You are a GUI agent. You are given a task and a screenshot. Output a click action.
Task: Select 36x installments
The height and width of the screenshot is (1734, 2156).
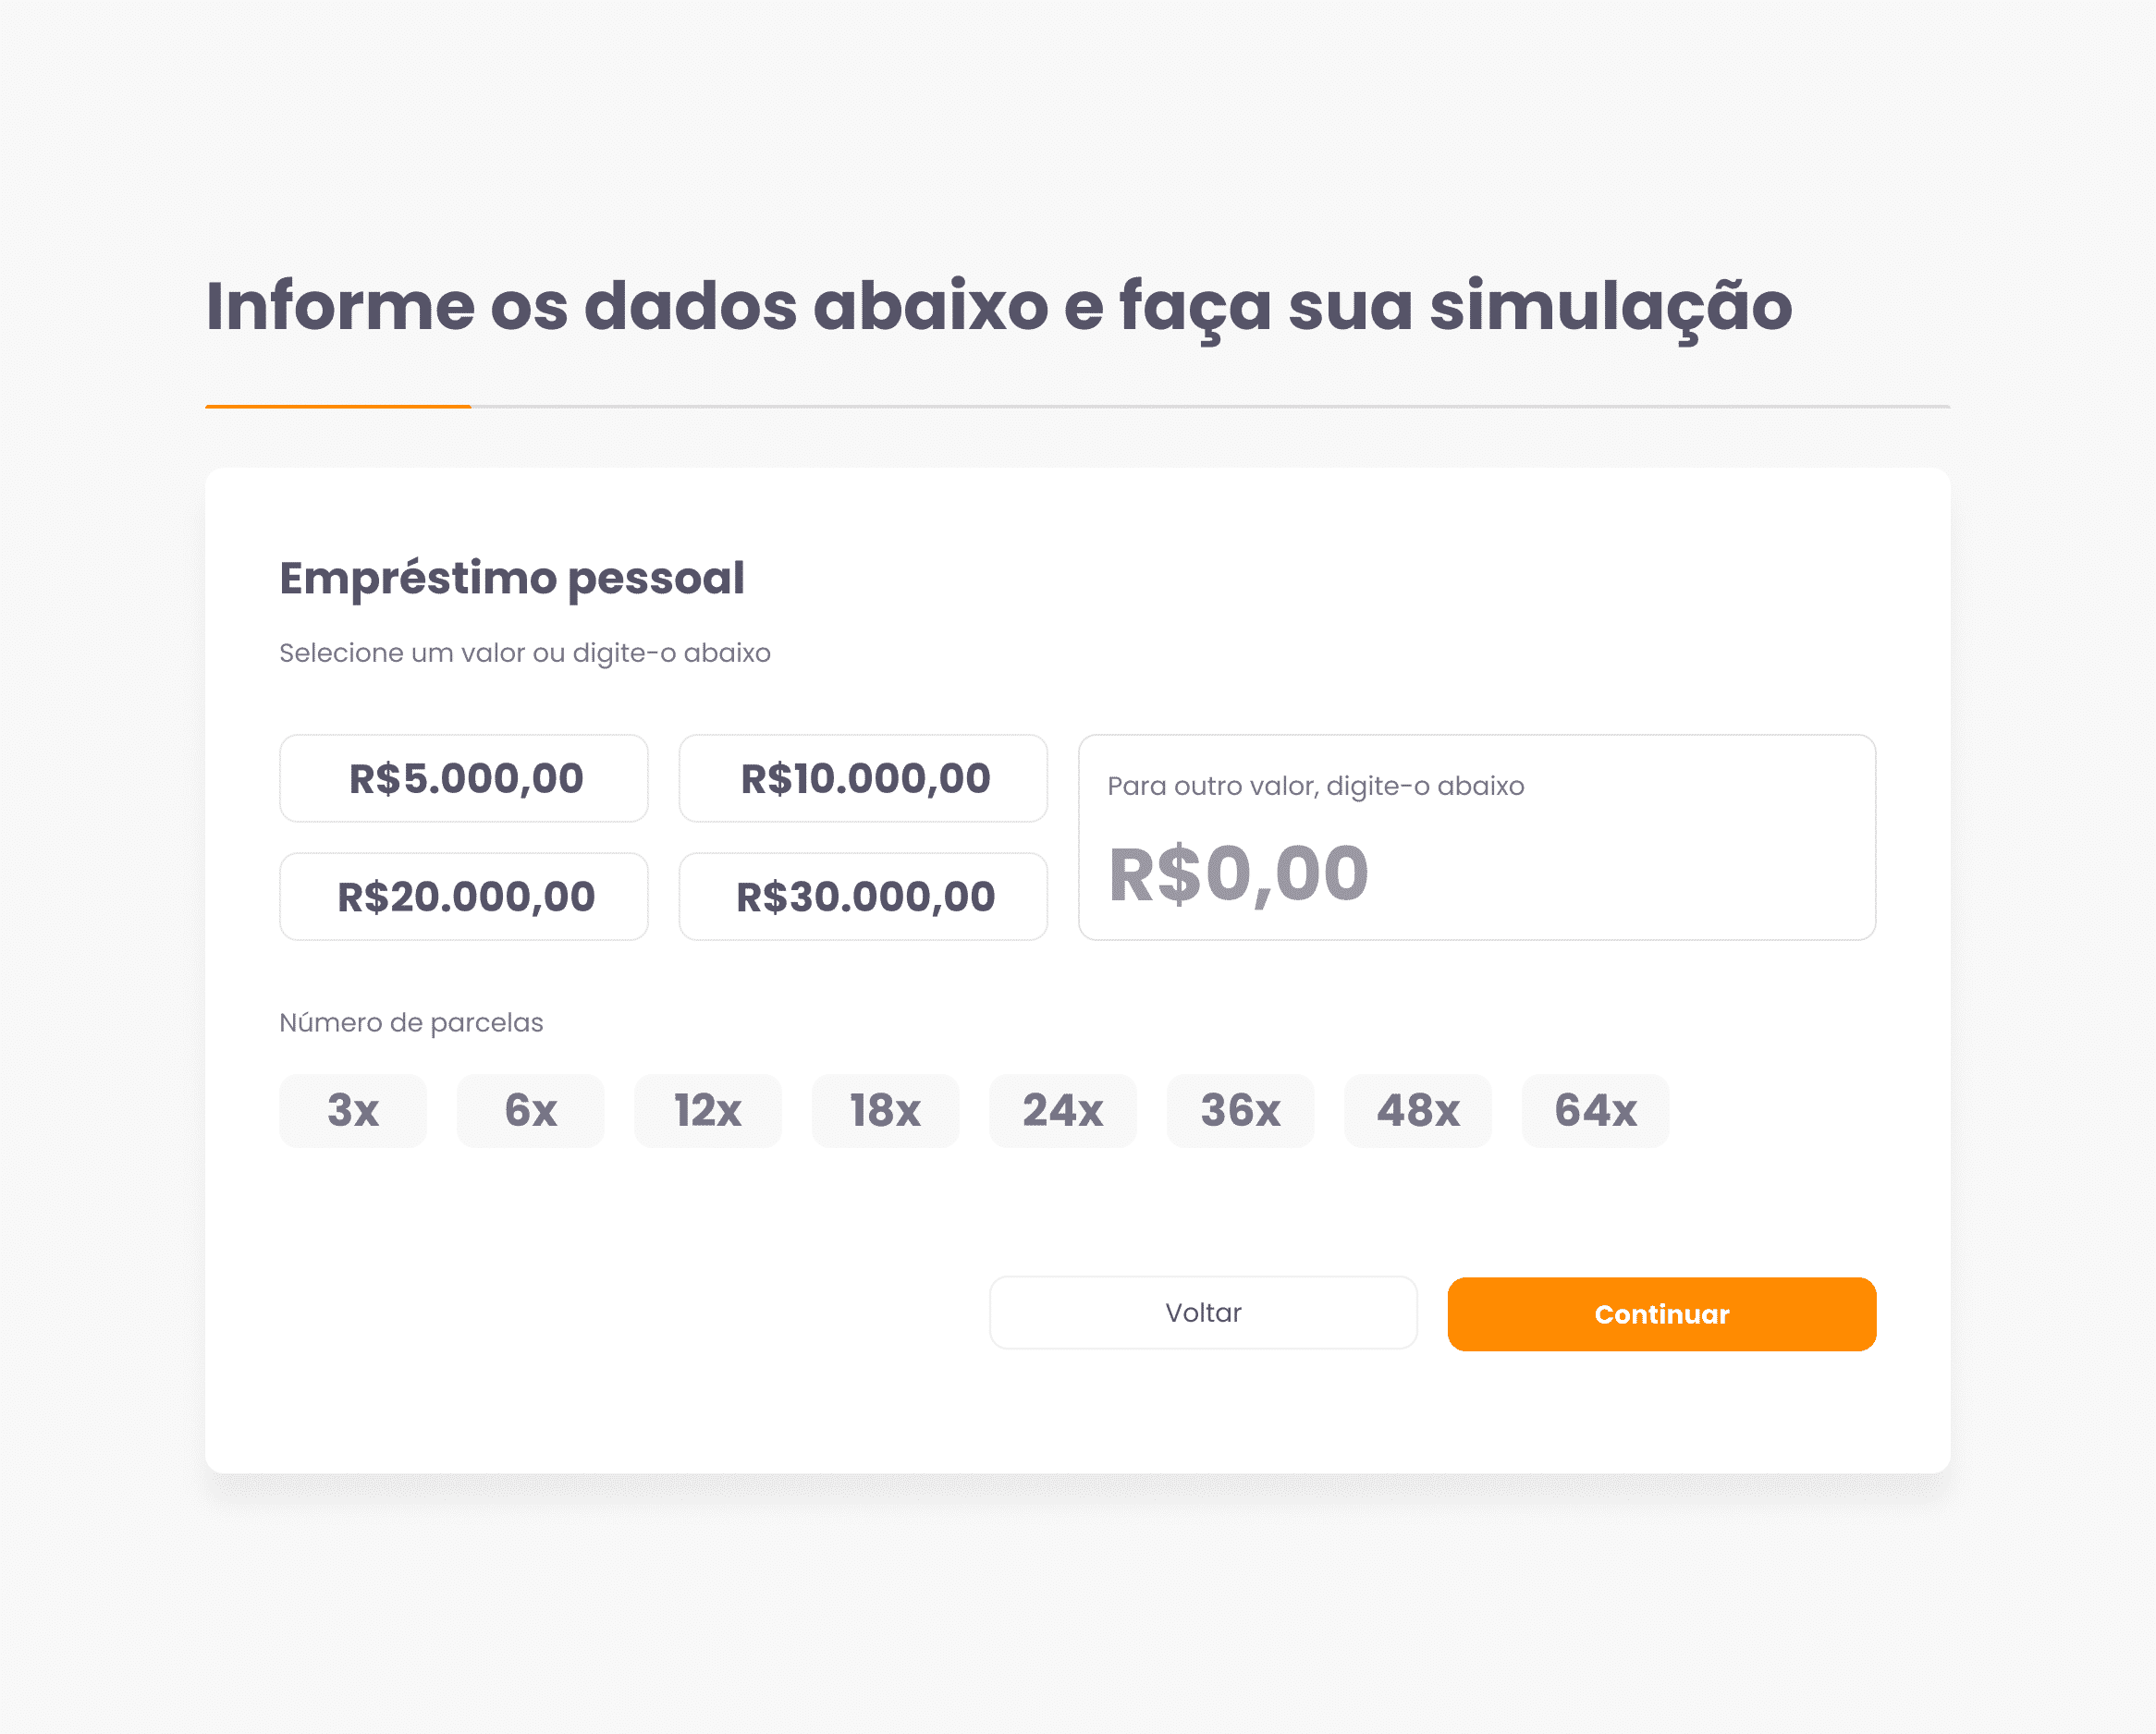click(x=1241, y=1111)
